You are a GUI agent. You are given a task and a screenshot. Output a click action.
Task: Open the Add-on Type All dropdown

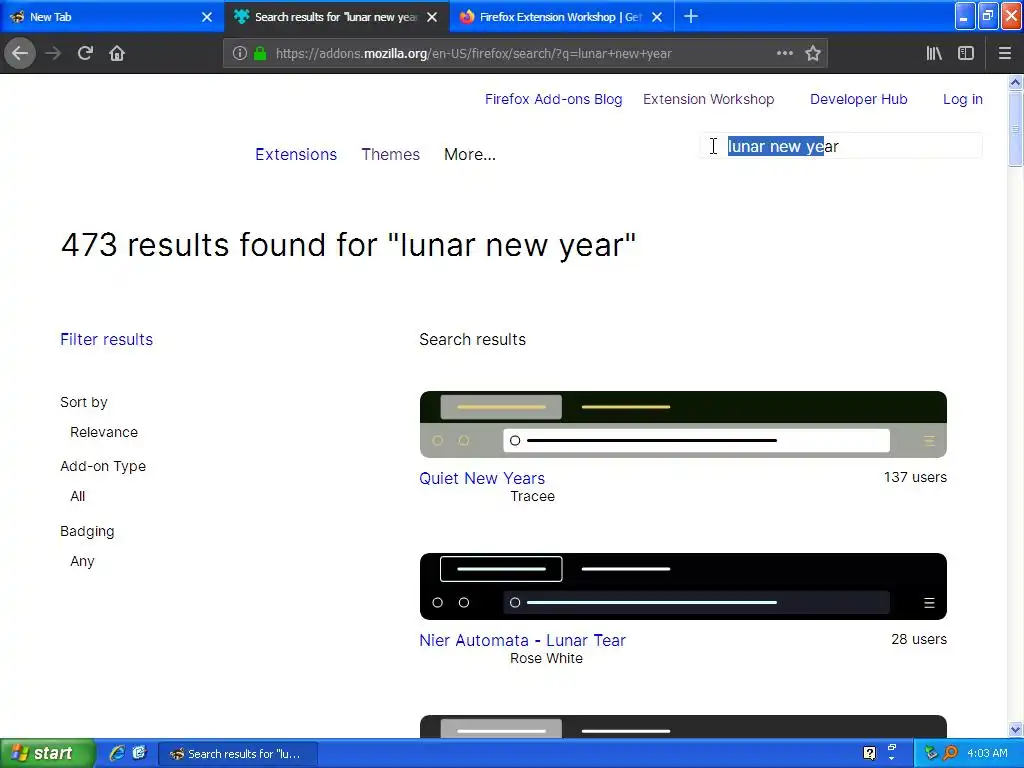(78, 496)
